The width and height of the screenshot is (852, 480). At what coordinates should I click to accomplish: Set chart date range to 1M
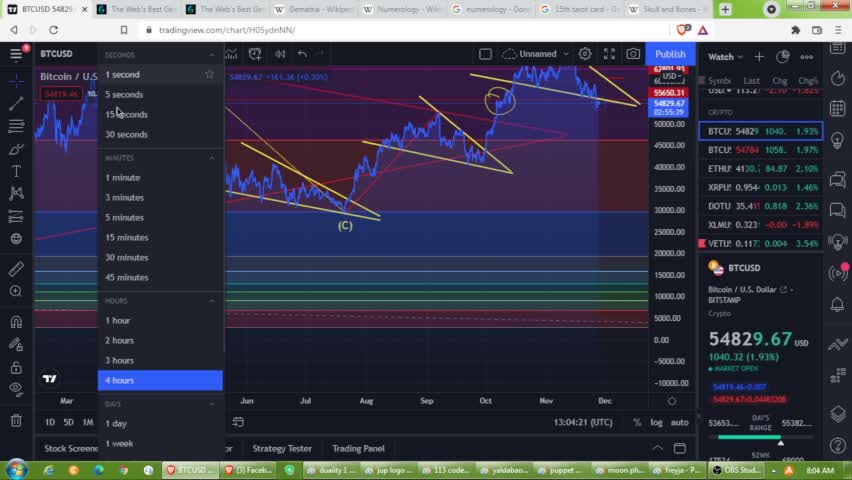pos(88,422)
